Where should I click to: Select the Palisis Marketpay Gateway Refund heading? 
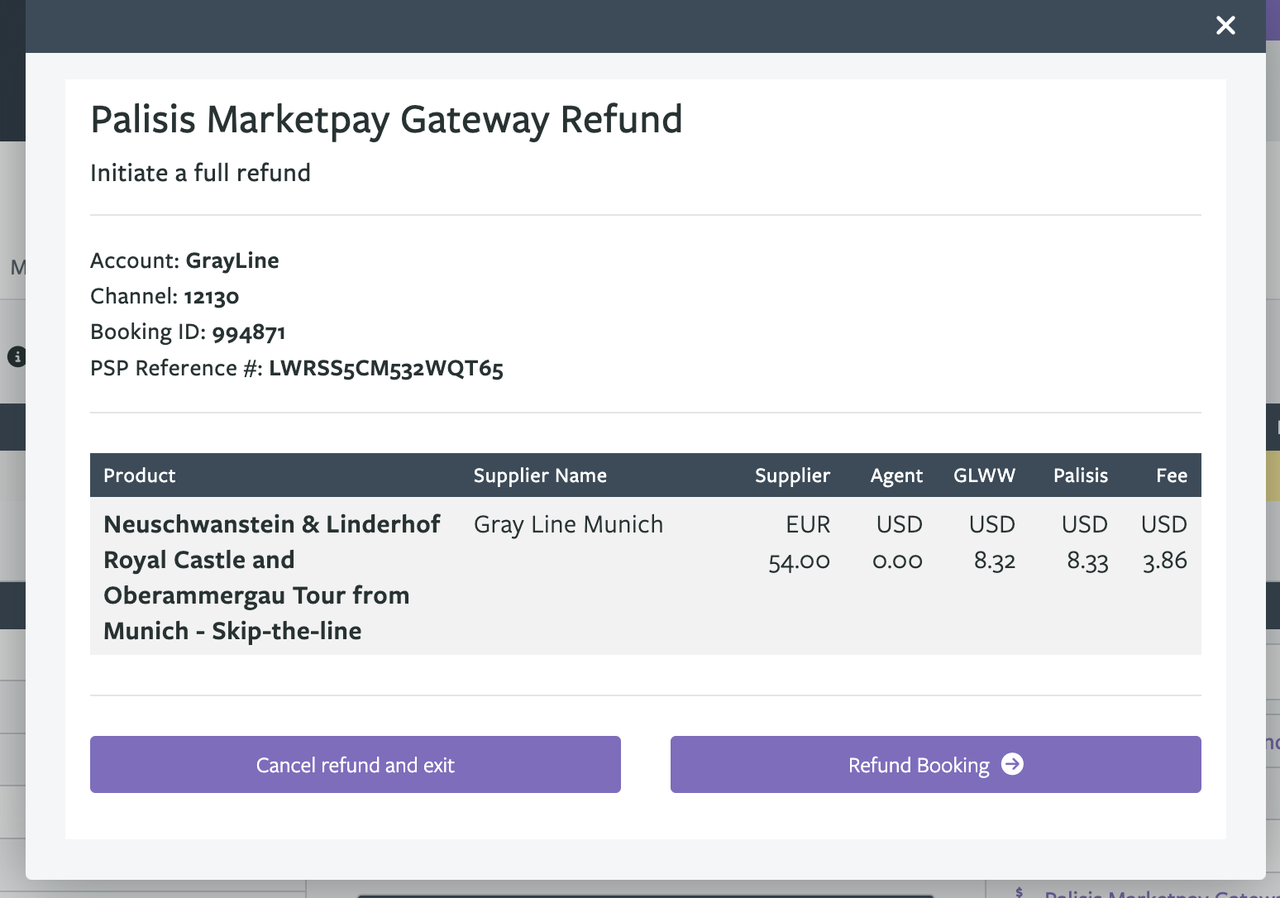point(386,119)
